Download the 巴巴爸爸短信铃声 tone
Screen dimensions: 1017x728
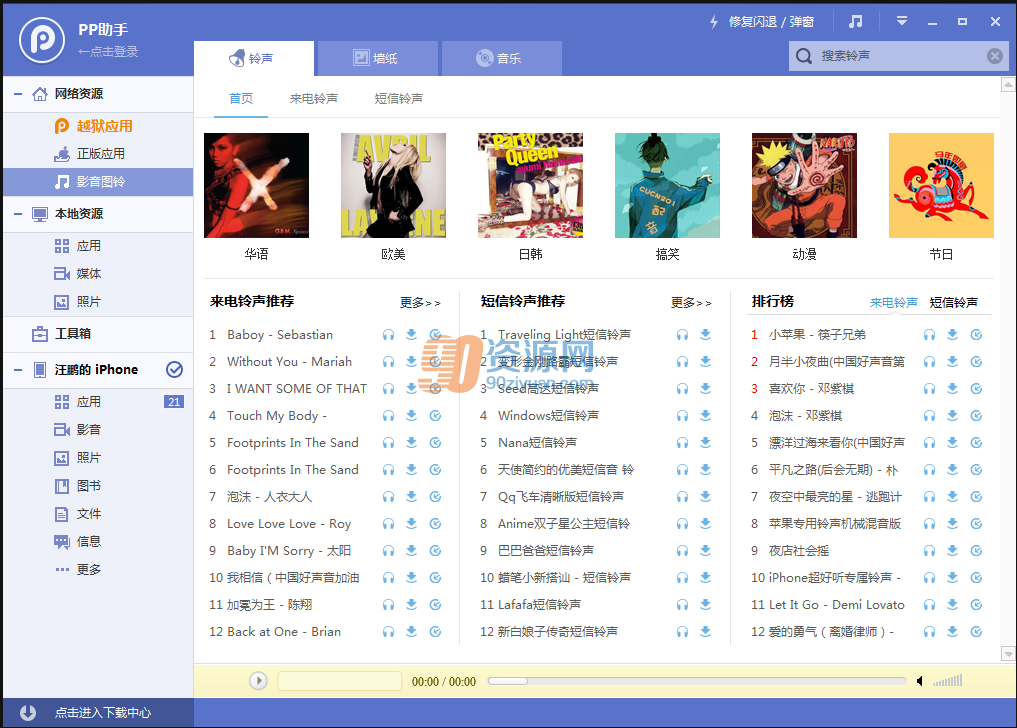[706, 551]
